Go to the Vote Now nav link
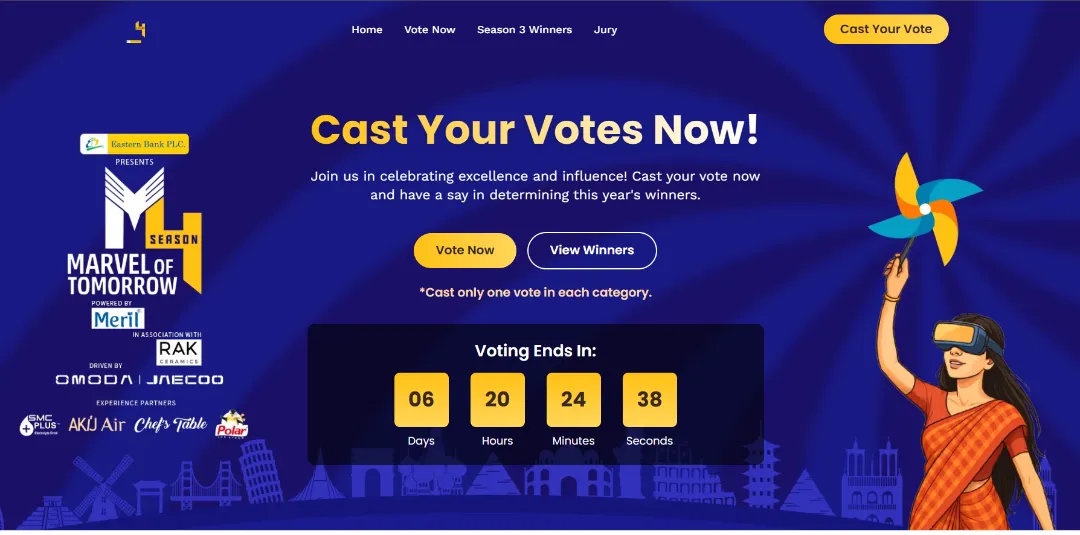Screen dimensions: 1080x535 tap(430, 30)
